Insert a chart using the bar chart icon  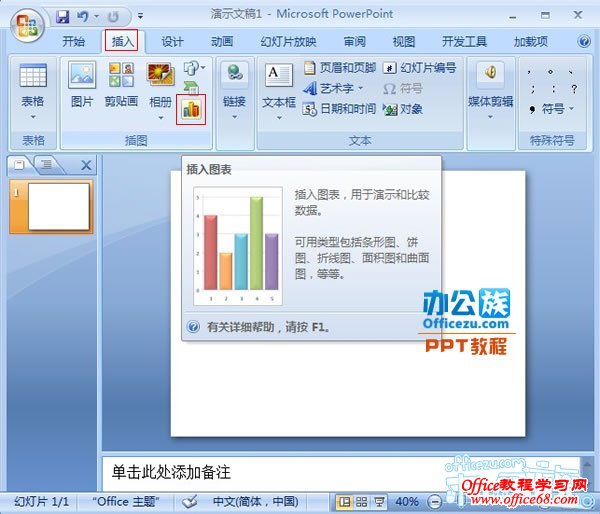(191, 109)
